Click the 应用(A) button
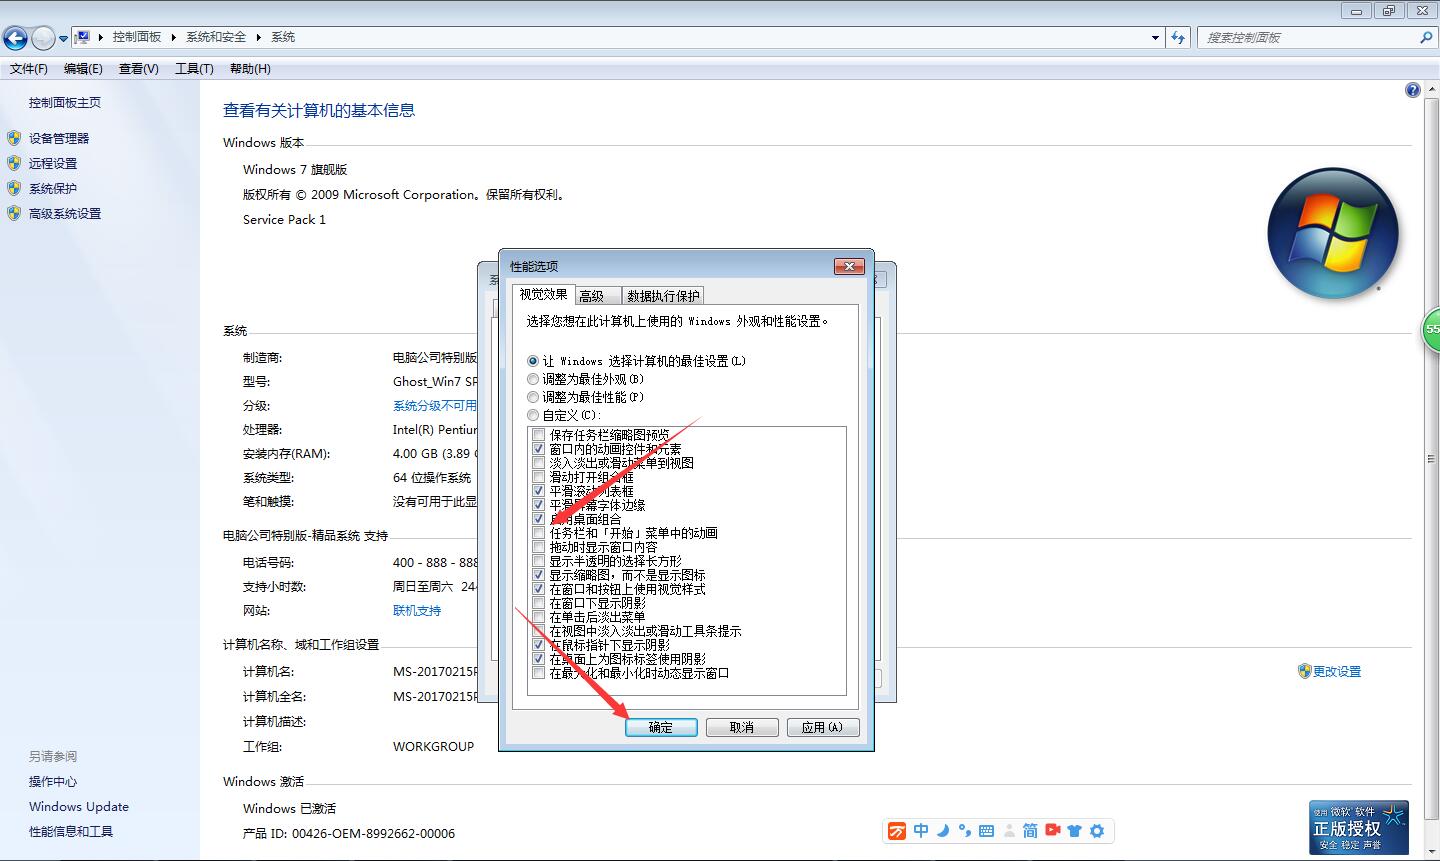 [822, 727]
